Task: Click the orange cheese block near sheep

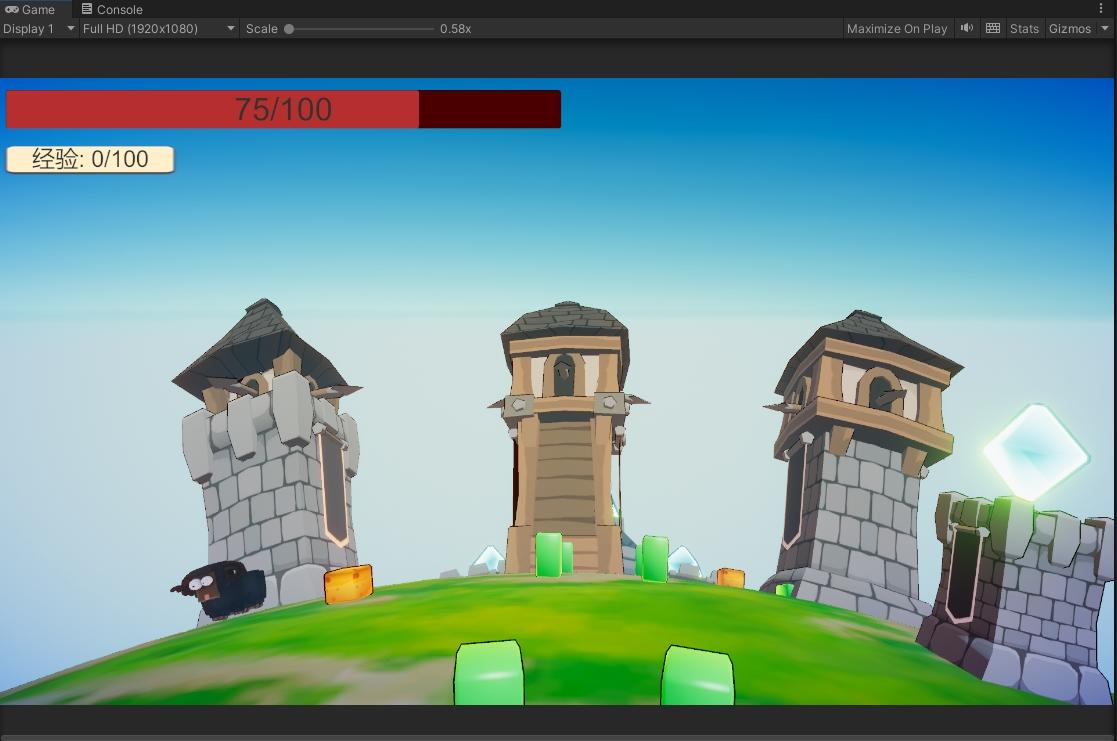Action: point(348,585)
